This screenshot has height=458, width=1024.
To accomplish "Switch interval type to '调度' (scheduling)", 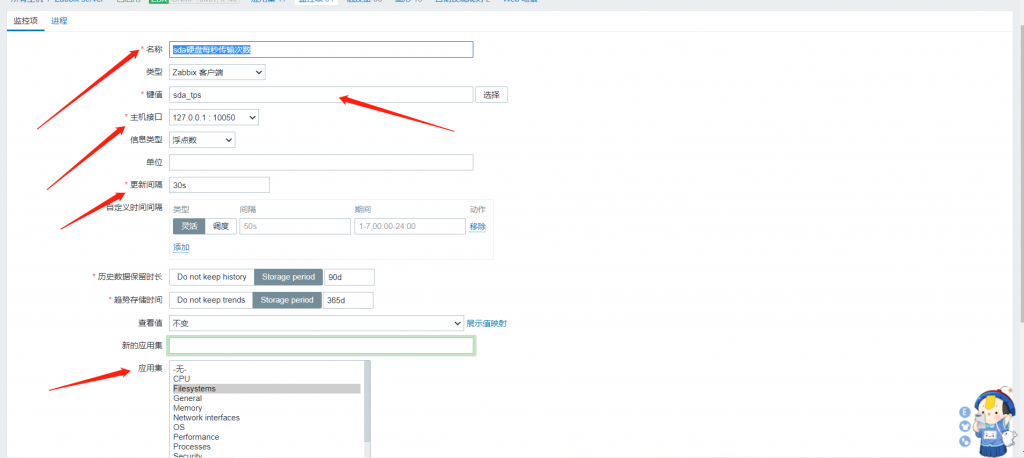I will tap(220, 227).
